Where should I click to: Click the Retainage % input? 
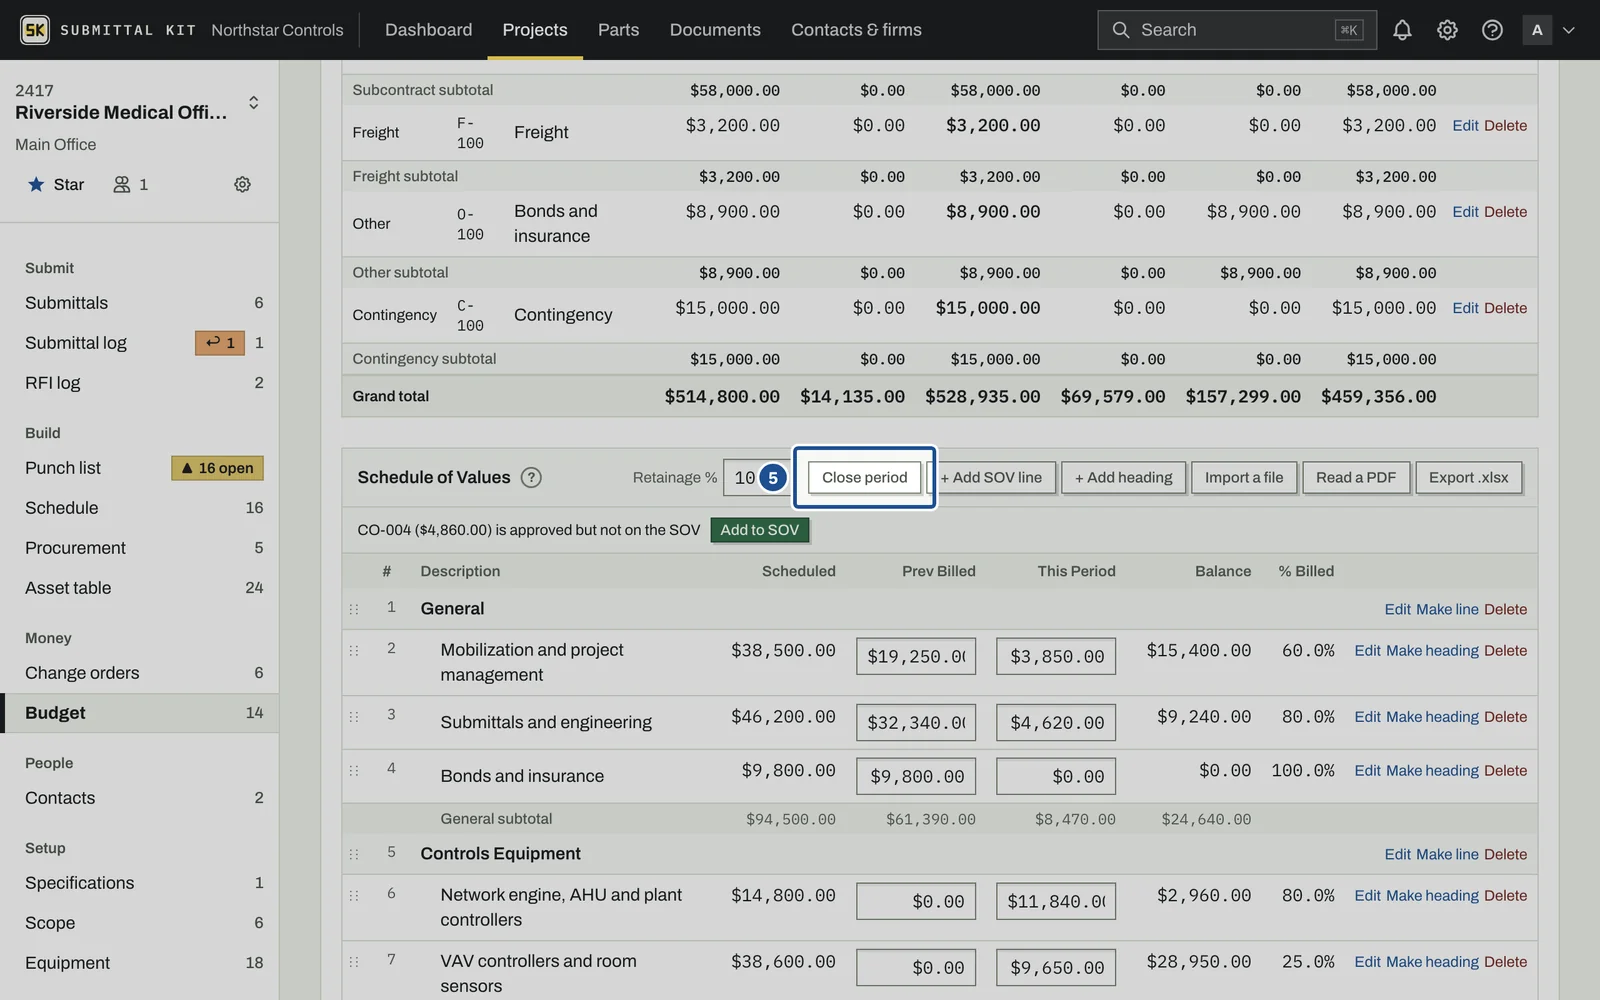756,477
